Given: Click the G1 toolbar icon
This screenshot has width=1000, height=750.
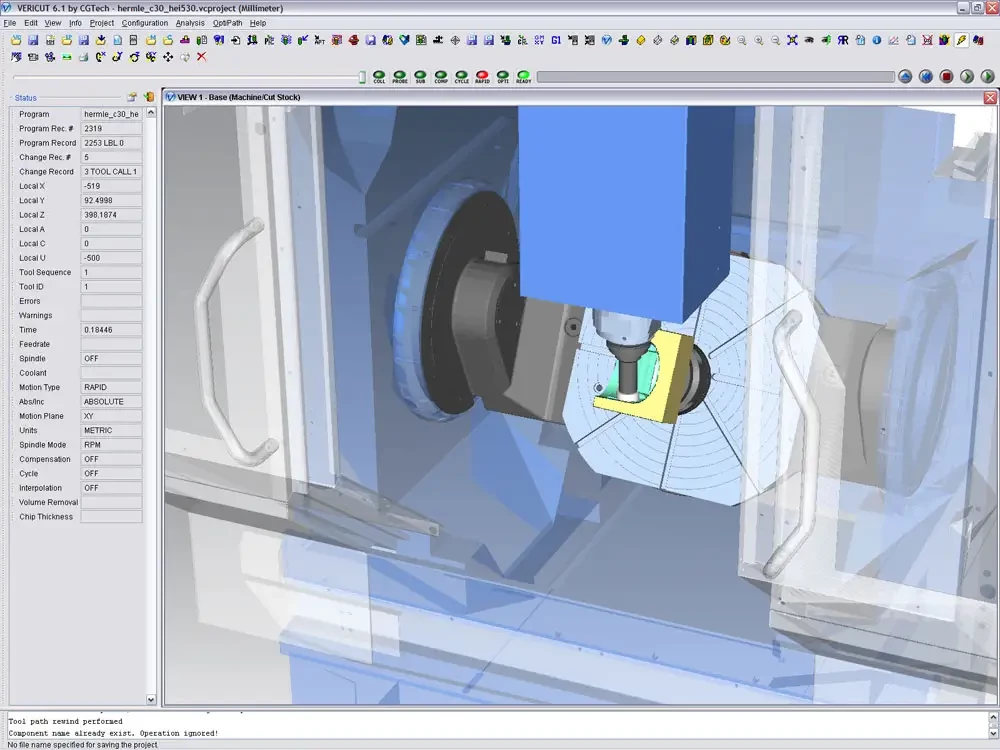Looking at the screenshot, I should 555,41.
